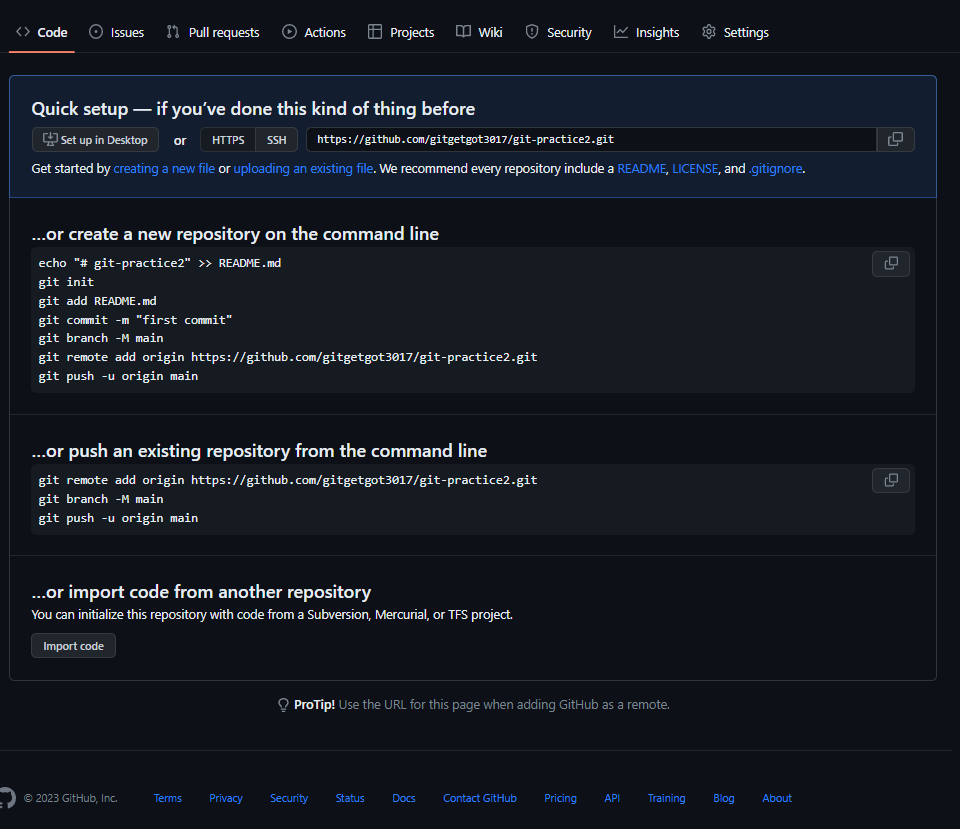This screenshot has width=960, height=829.
Task: Copy the push existing repository commands
Action: 891,480
